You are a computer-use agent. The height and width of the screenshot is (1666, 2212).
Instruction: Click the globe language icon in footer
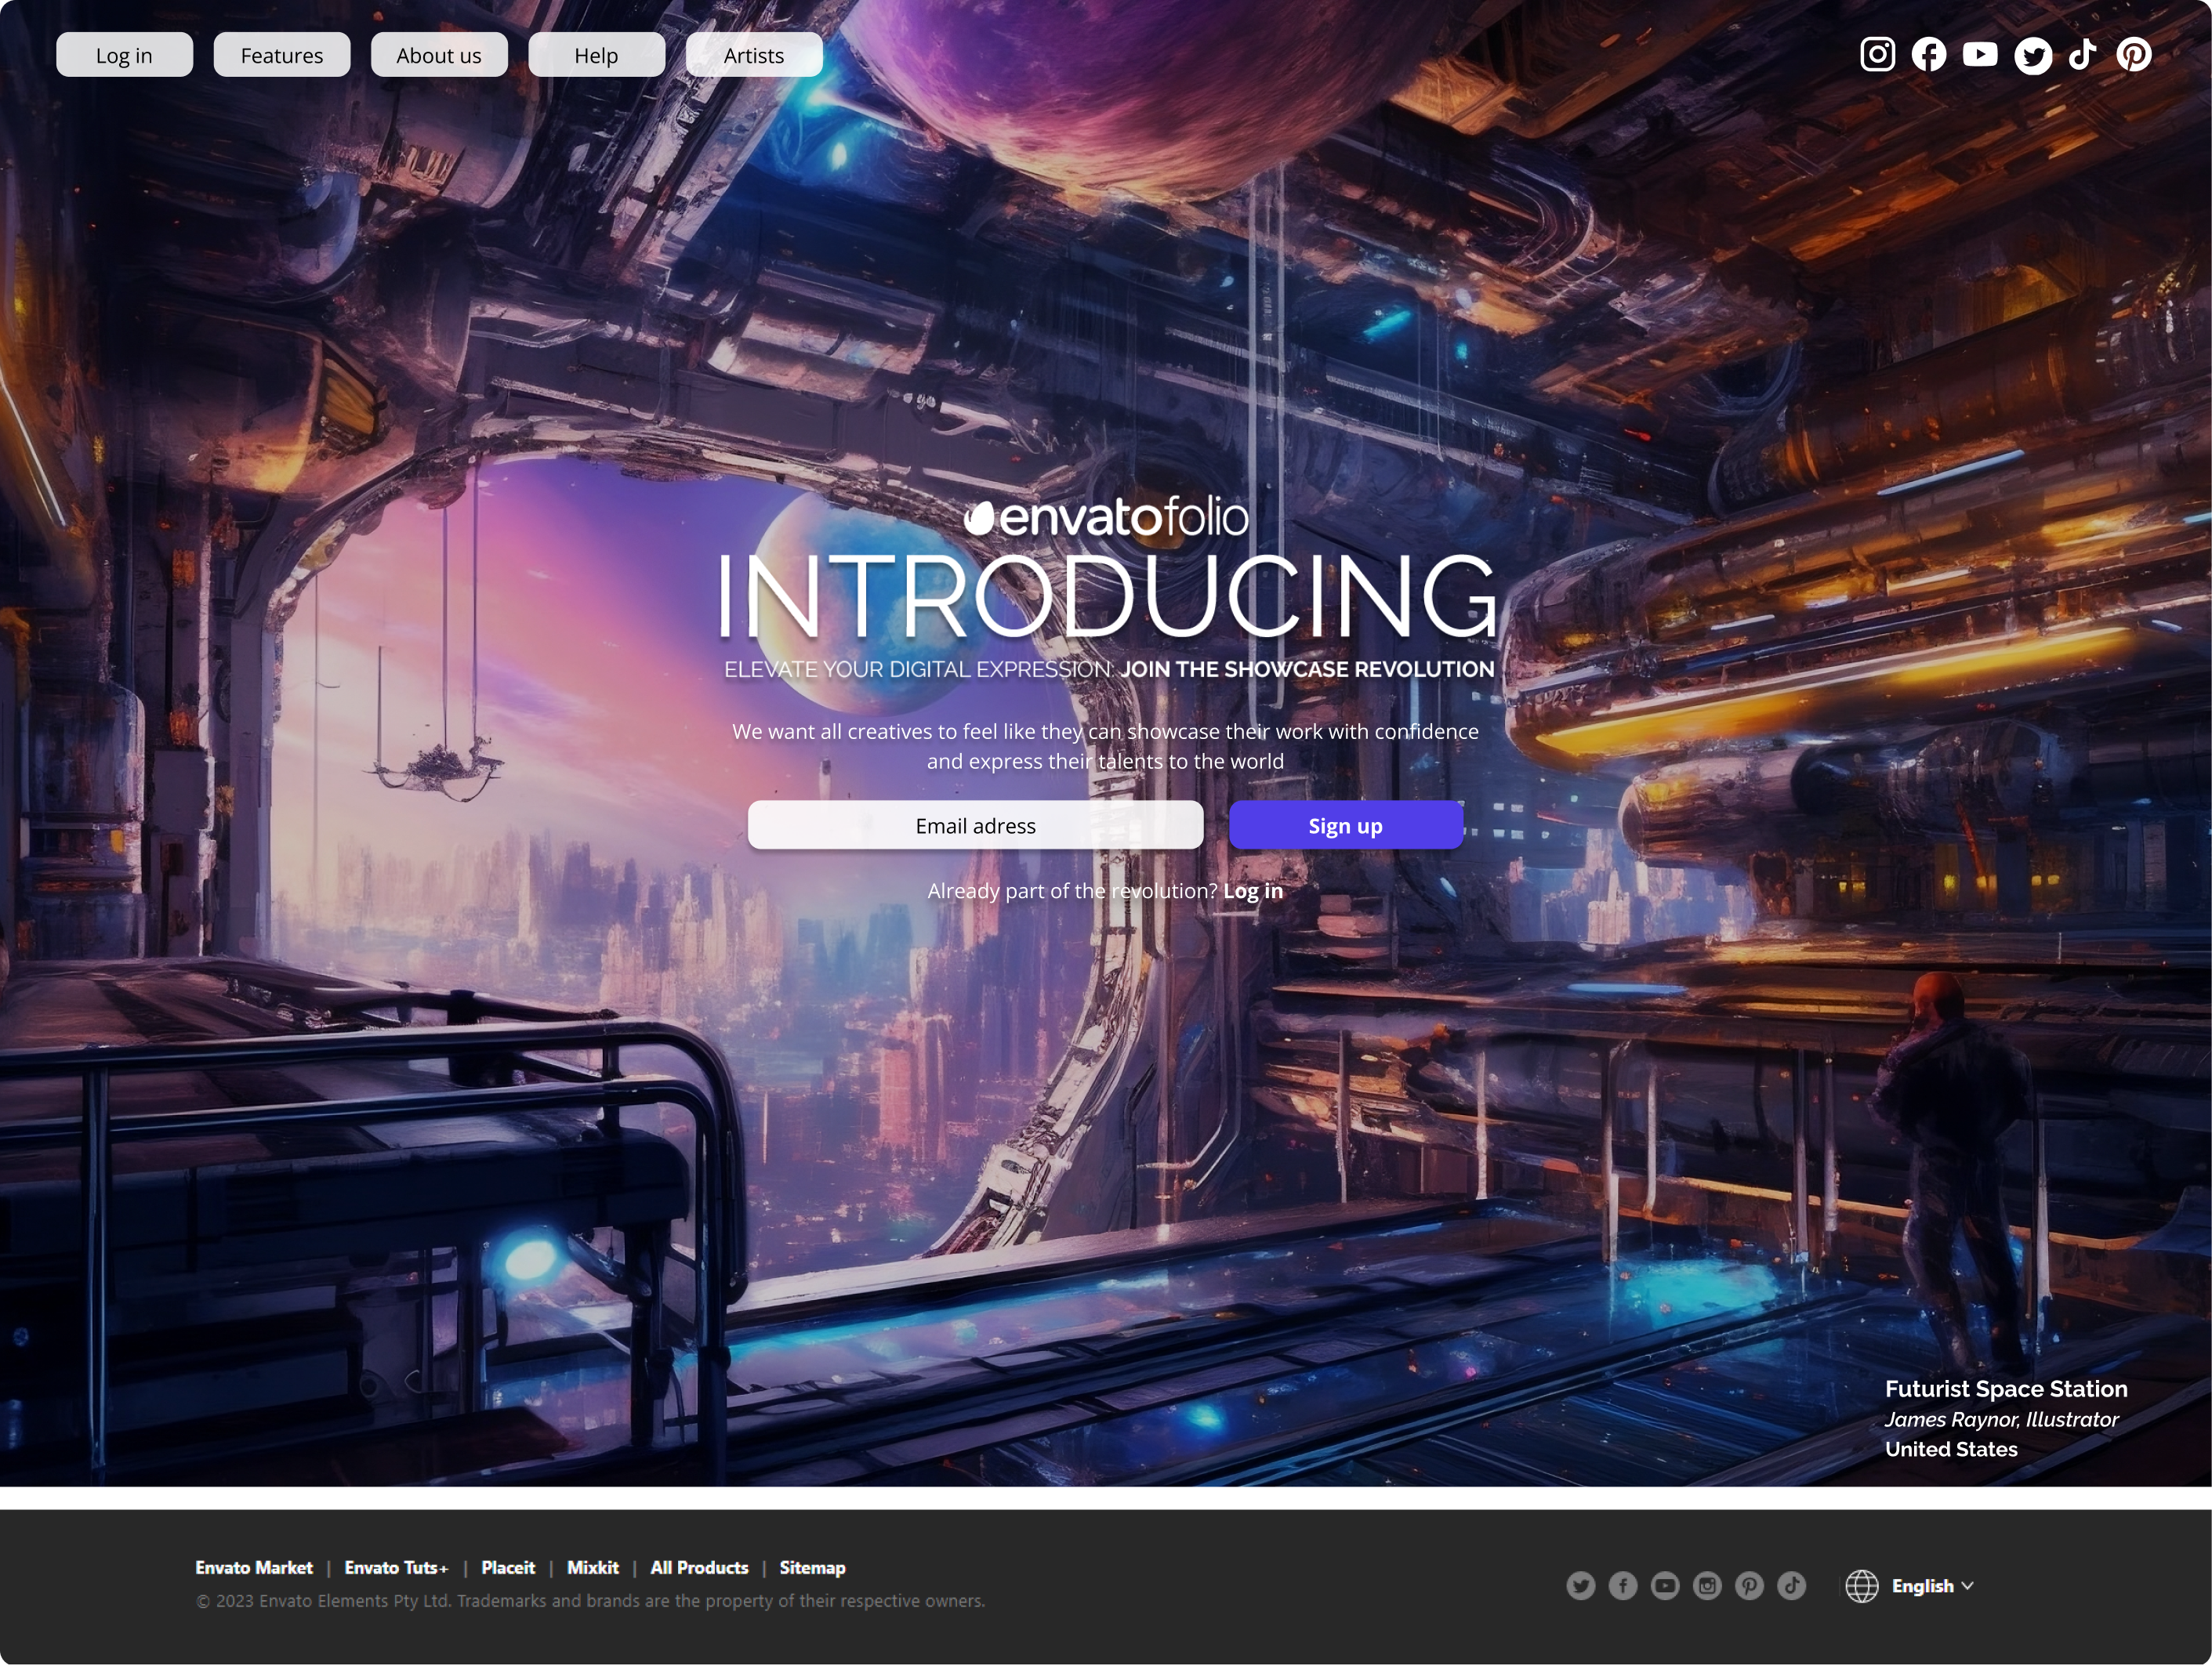(1861, 1586)
